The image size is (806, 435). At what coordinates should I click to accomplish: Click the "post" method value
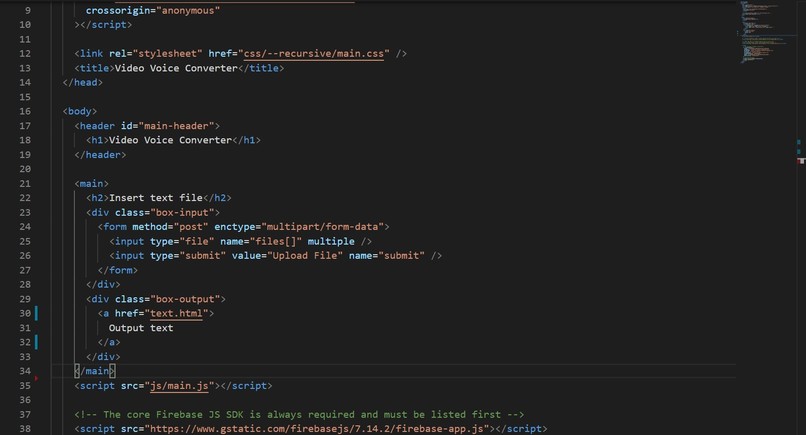[x=191, y=227]
